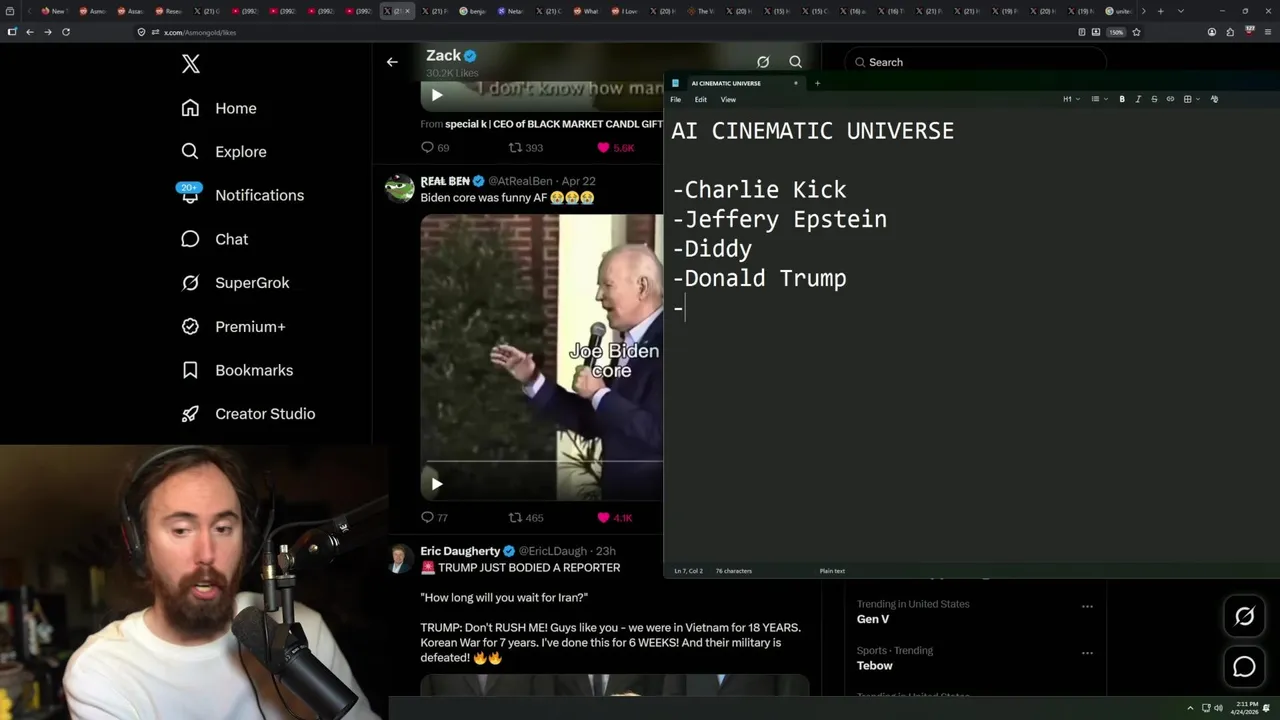Image resolution: width=1280 pixels, height=720 pixels.
Task: Add a new Notepad tab
Action: coord(817,83)
